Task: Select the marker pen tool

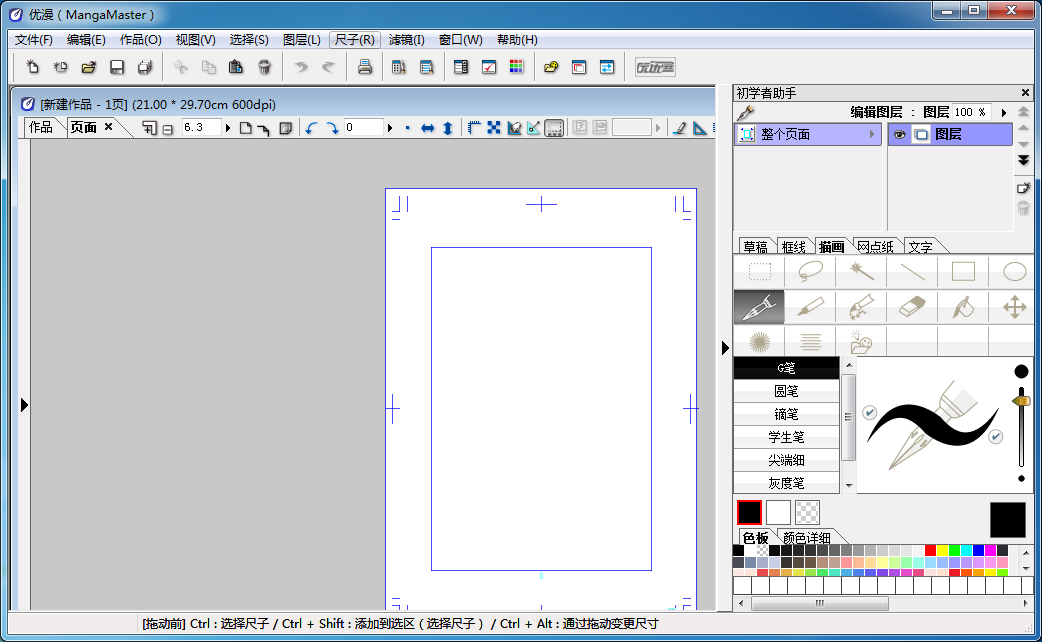Action: (x=810, y=307)
